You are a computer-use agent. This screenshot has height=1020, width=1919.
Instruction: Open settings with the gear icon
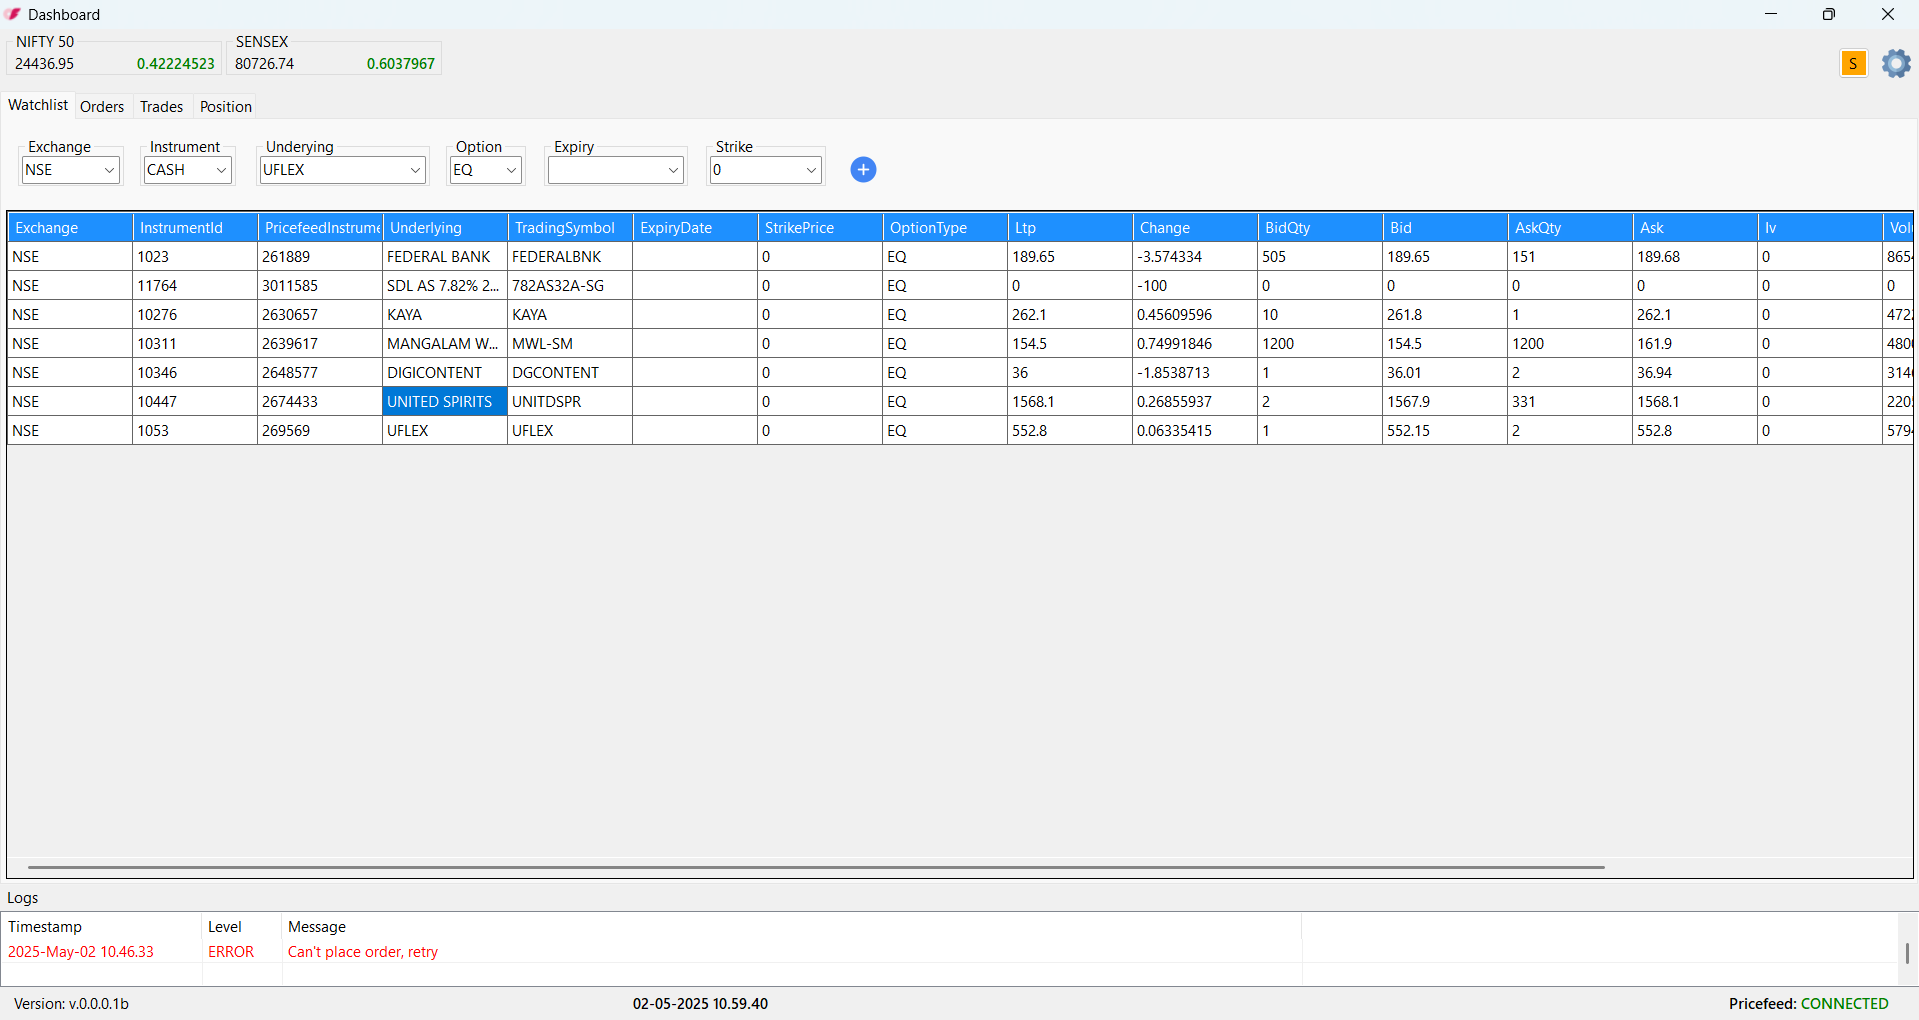coord(1896,64)
